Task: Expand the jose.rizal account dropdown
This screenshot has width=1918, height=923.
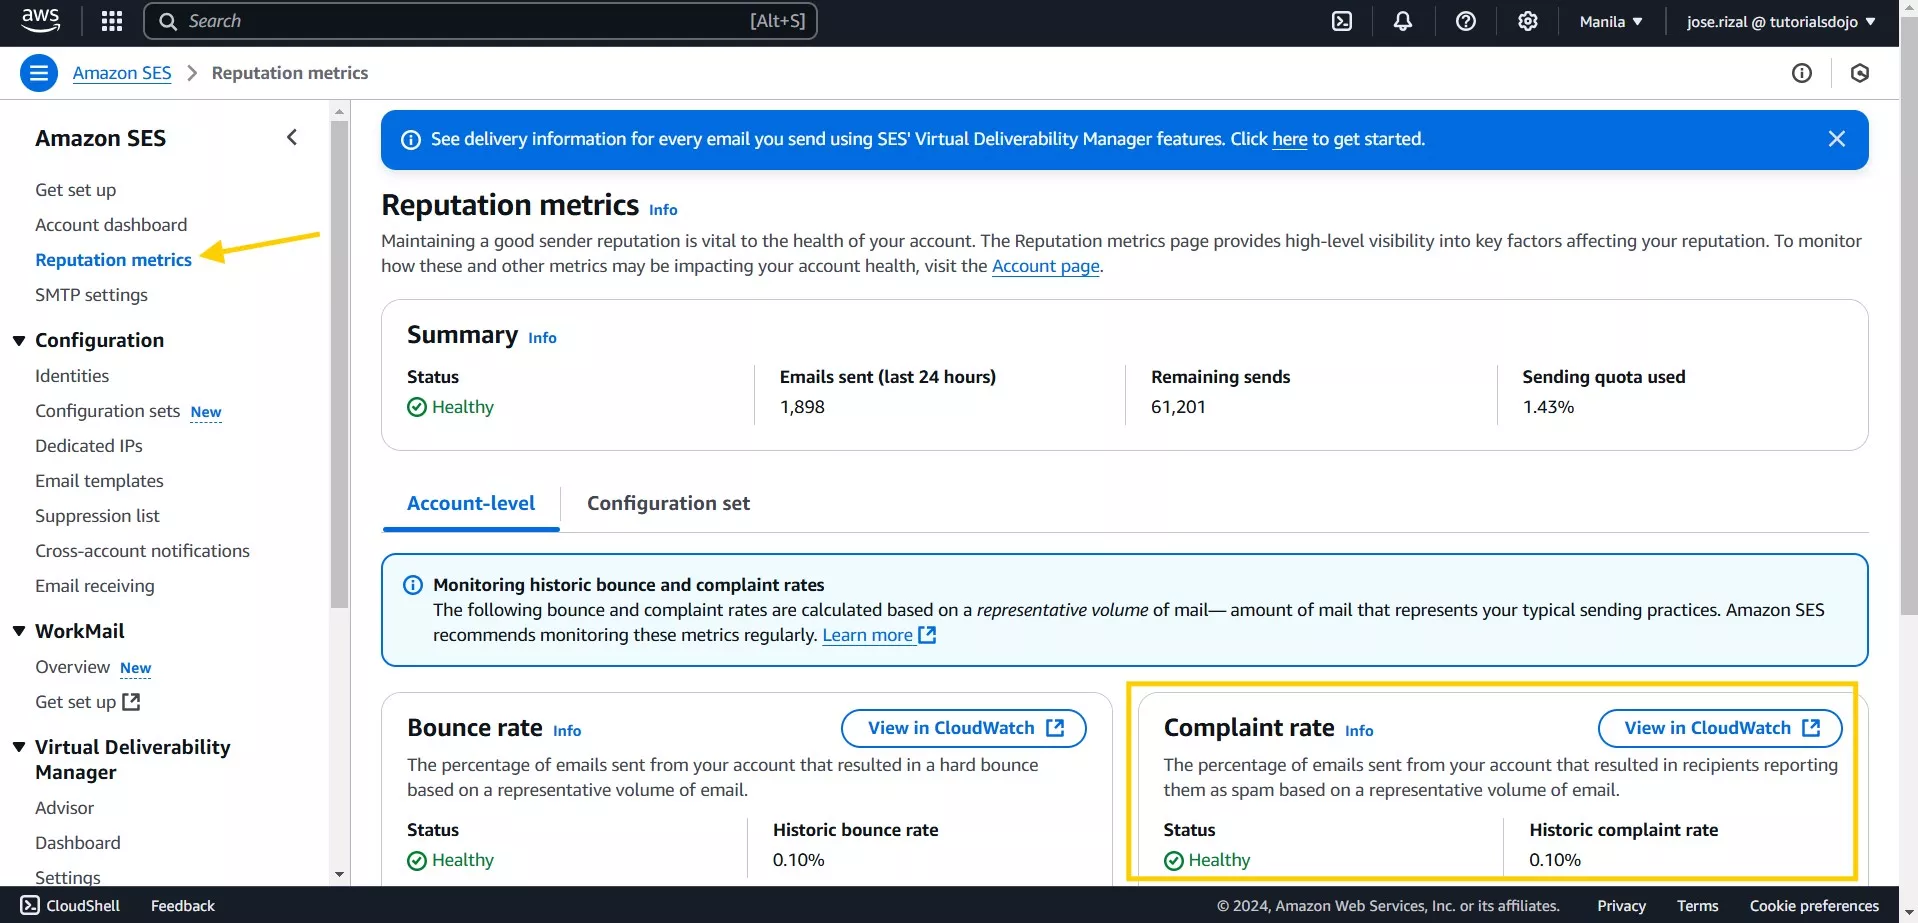Action: click(x=1781, y=21)
